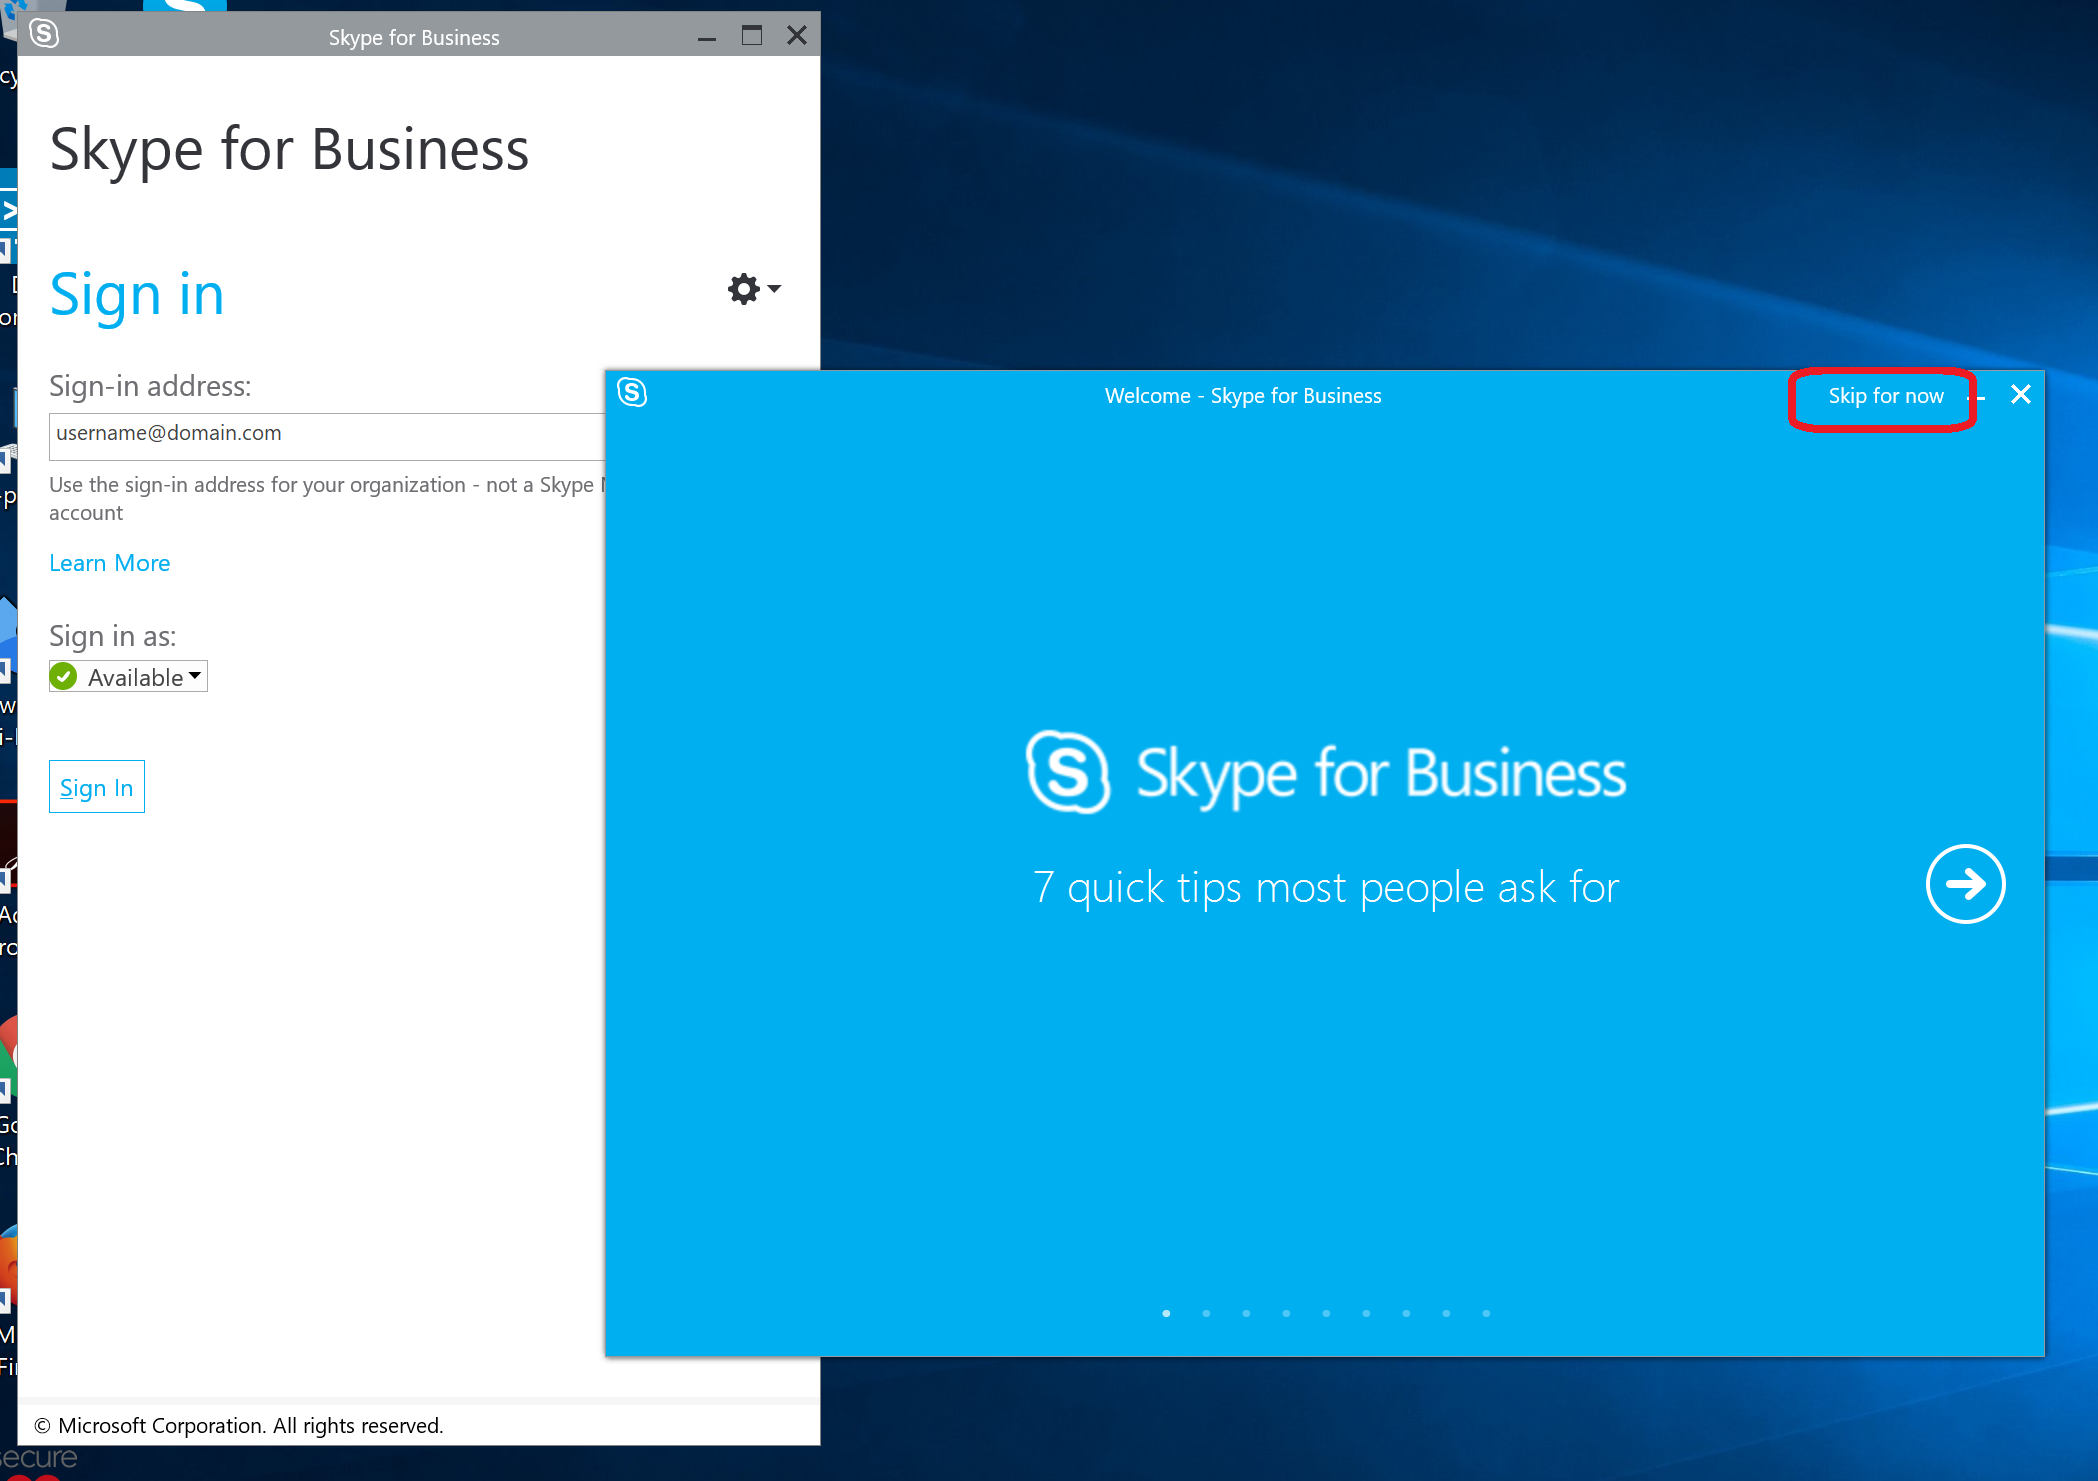Open the Learn More link
The width and height of the screenshot is (2098, 1481).
[110, 563]
